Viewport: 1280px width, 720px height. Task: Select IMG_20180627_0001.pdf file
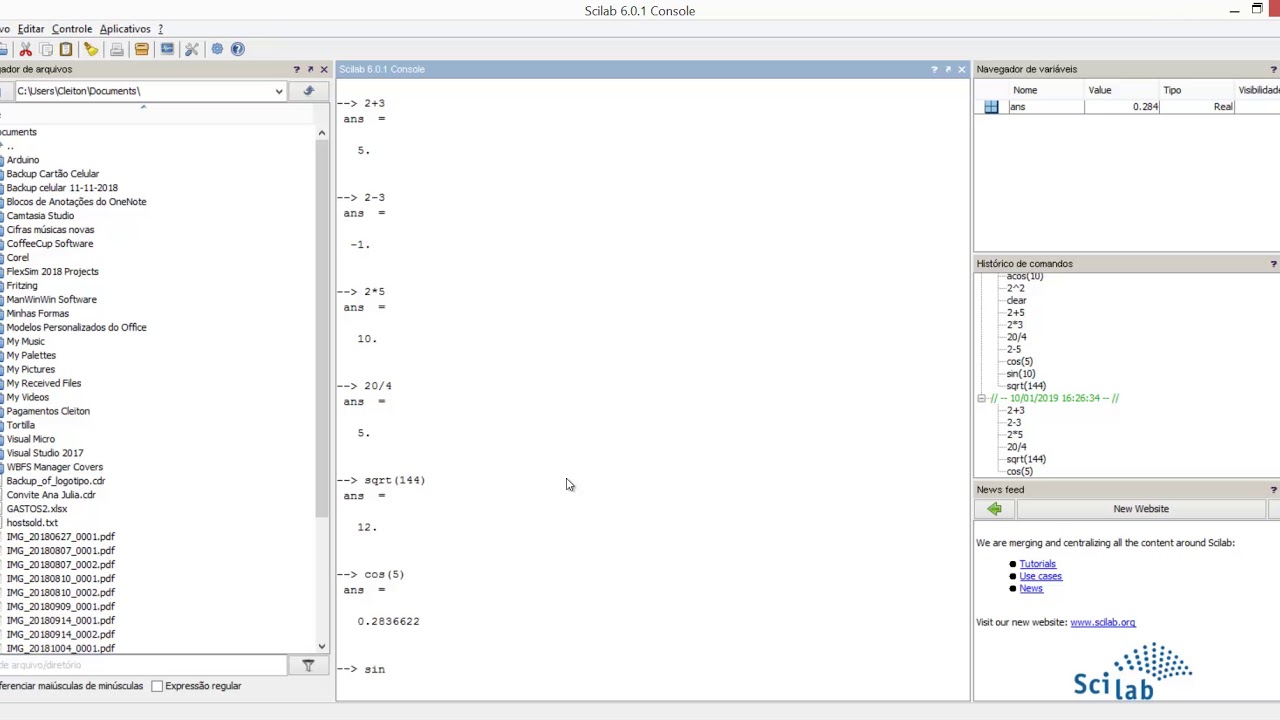point(61,537)
